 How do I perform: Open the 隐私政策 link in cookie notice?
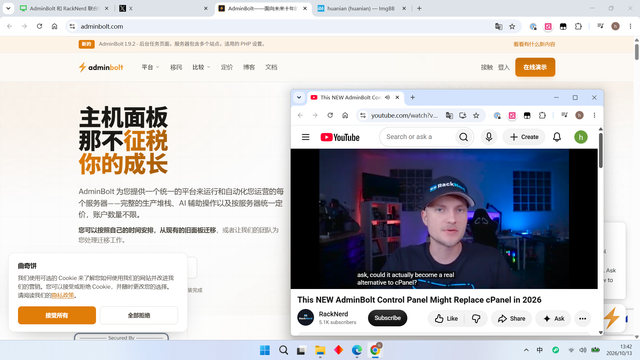(x=63, y=295)
